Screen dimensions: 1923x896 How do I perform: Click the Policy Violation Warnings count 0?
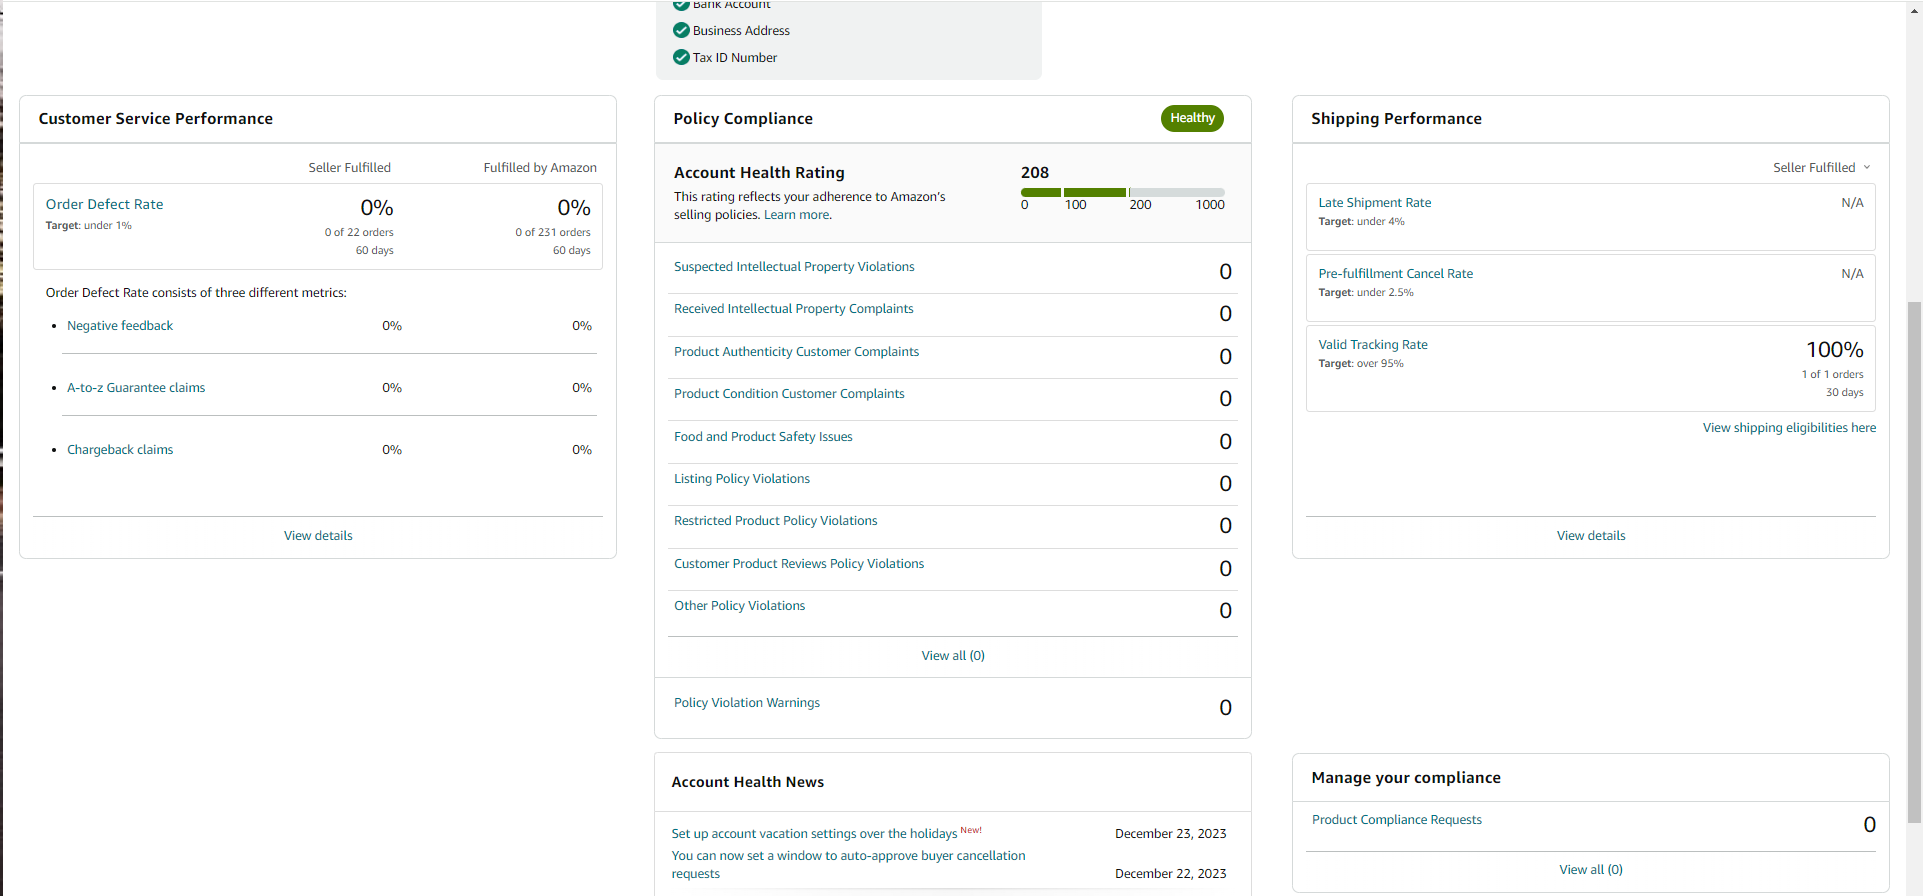pos(1225,708)
